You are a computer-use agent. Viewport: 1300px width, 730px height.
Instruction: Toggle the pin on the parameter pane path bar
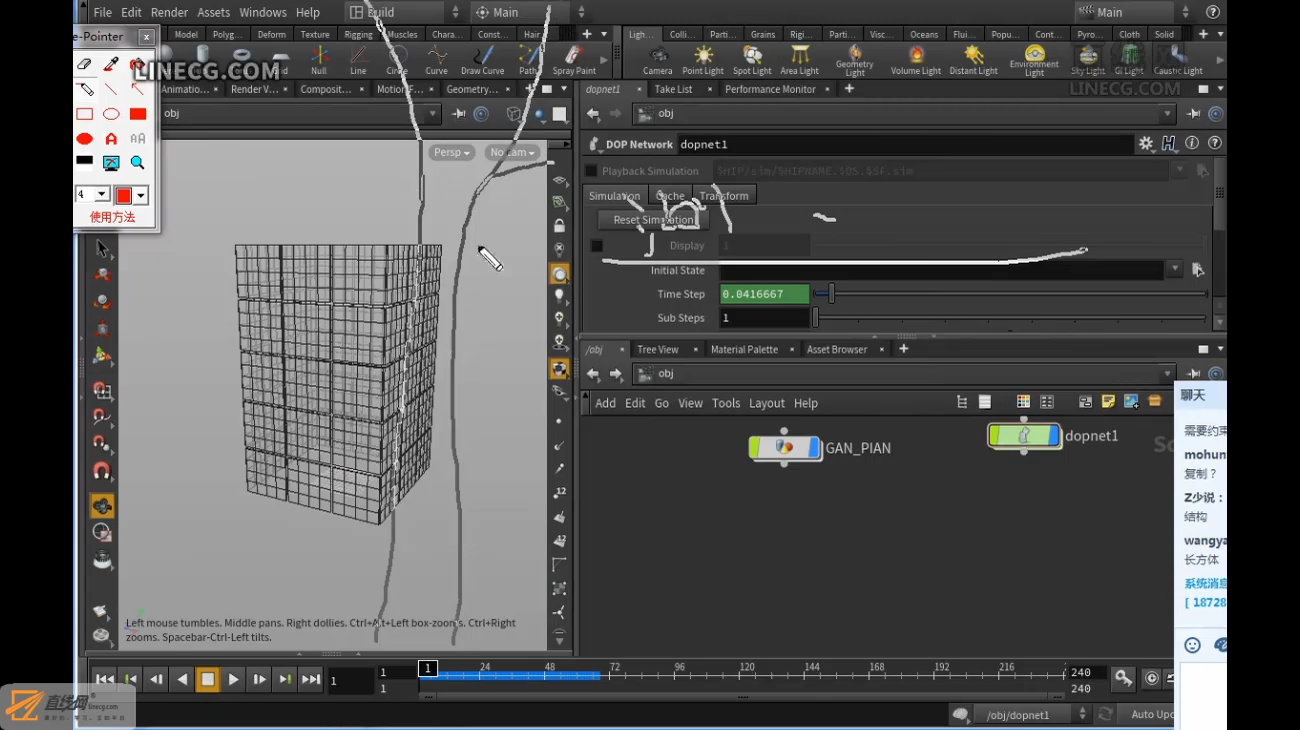click(1193, 114)
